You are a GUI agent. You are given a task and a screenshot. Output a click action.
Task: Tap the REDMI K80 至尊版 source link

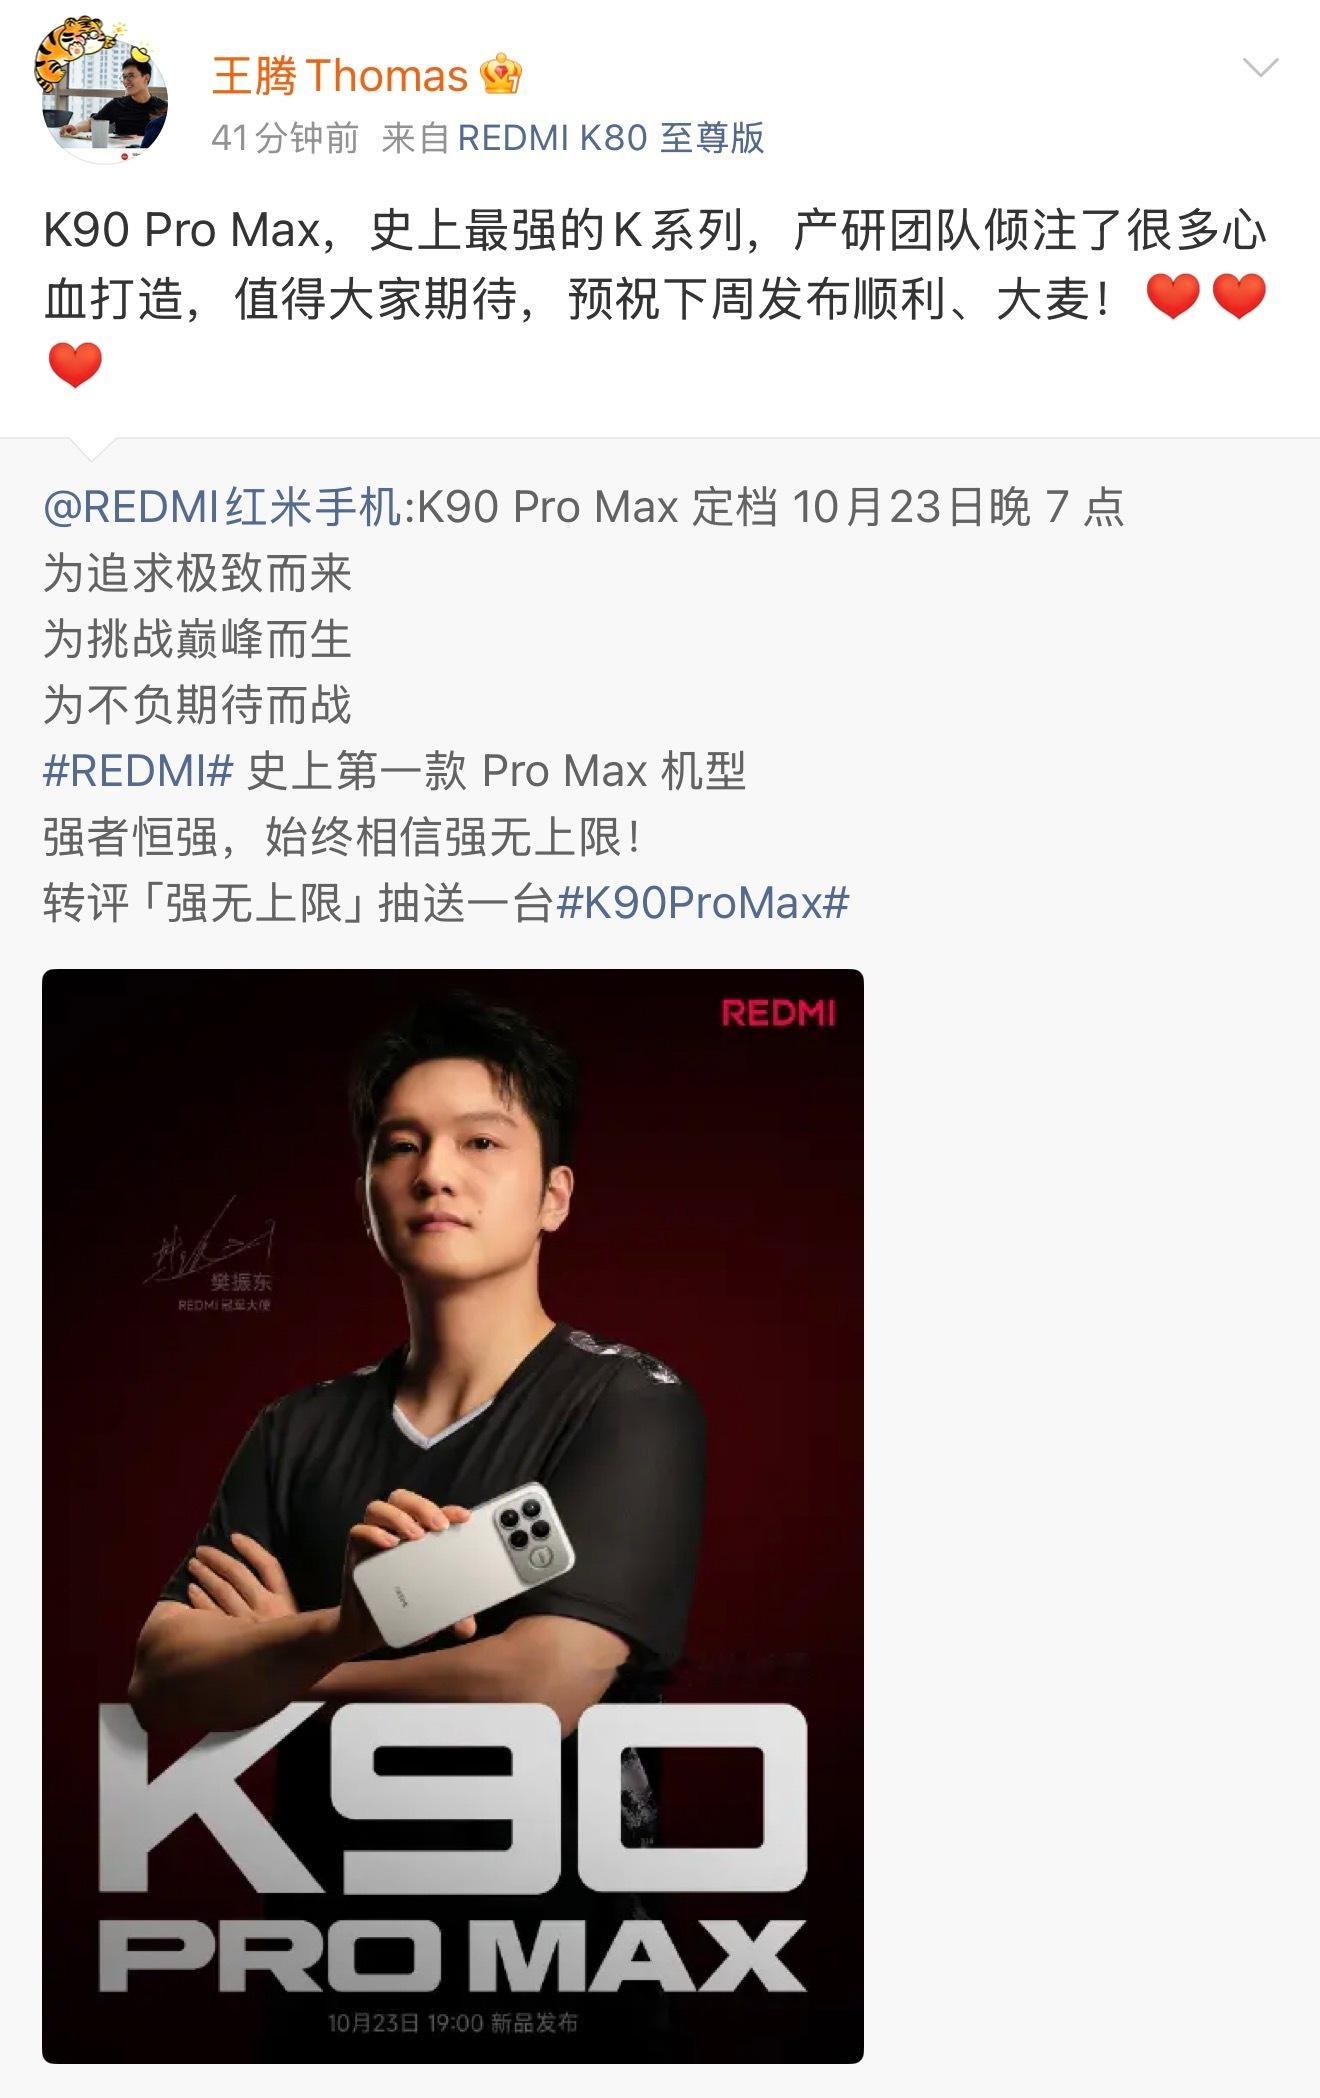[610, 138]
